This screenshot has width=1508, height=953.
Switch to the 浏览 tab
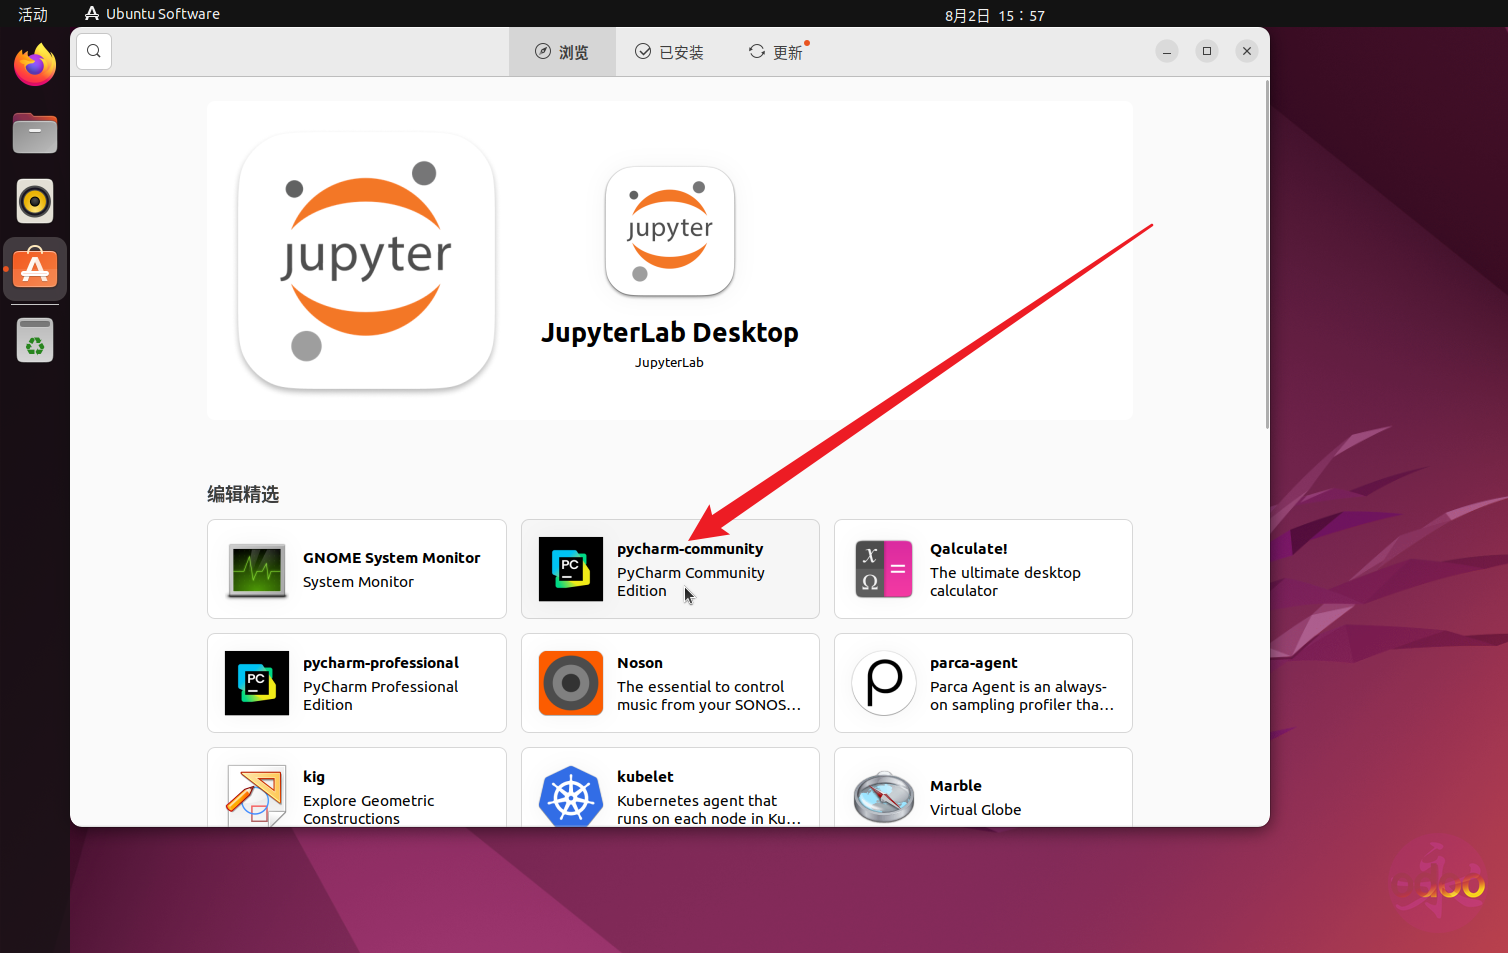pos(562,52)
